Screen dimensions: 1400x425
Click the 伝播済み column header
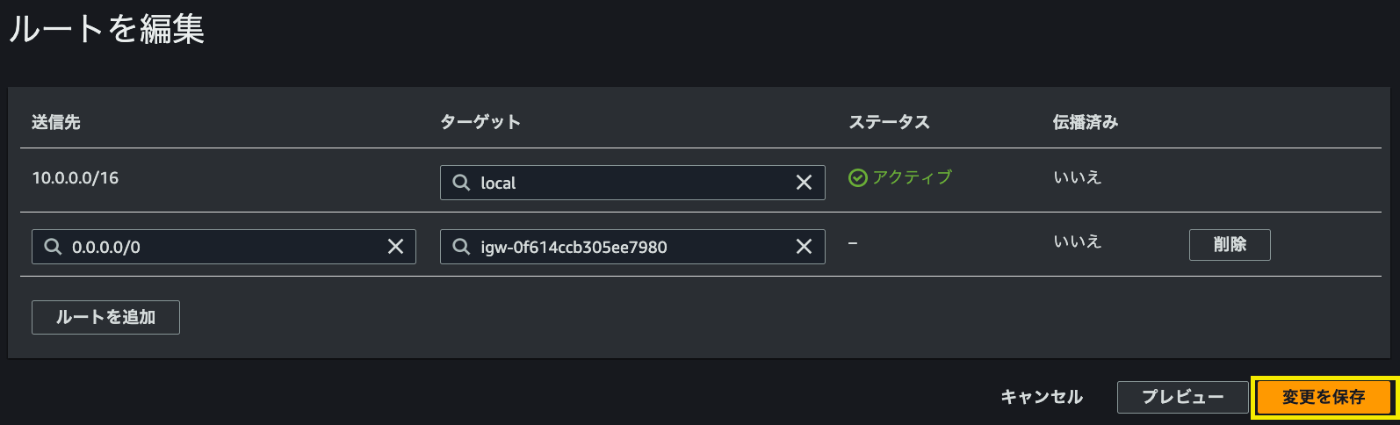point(1085,122)
